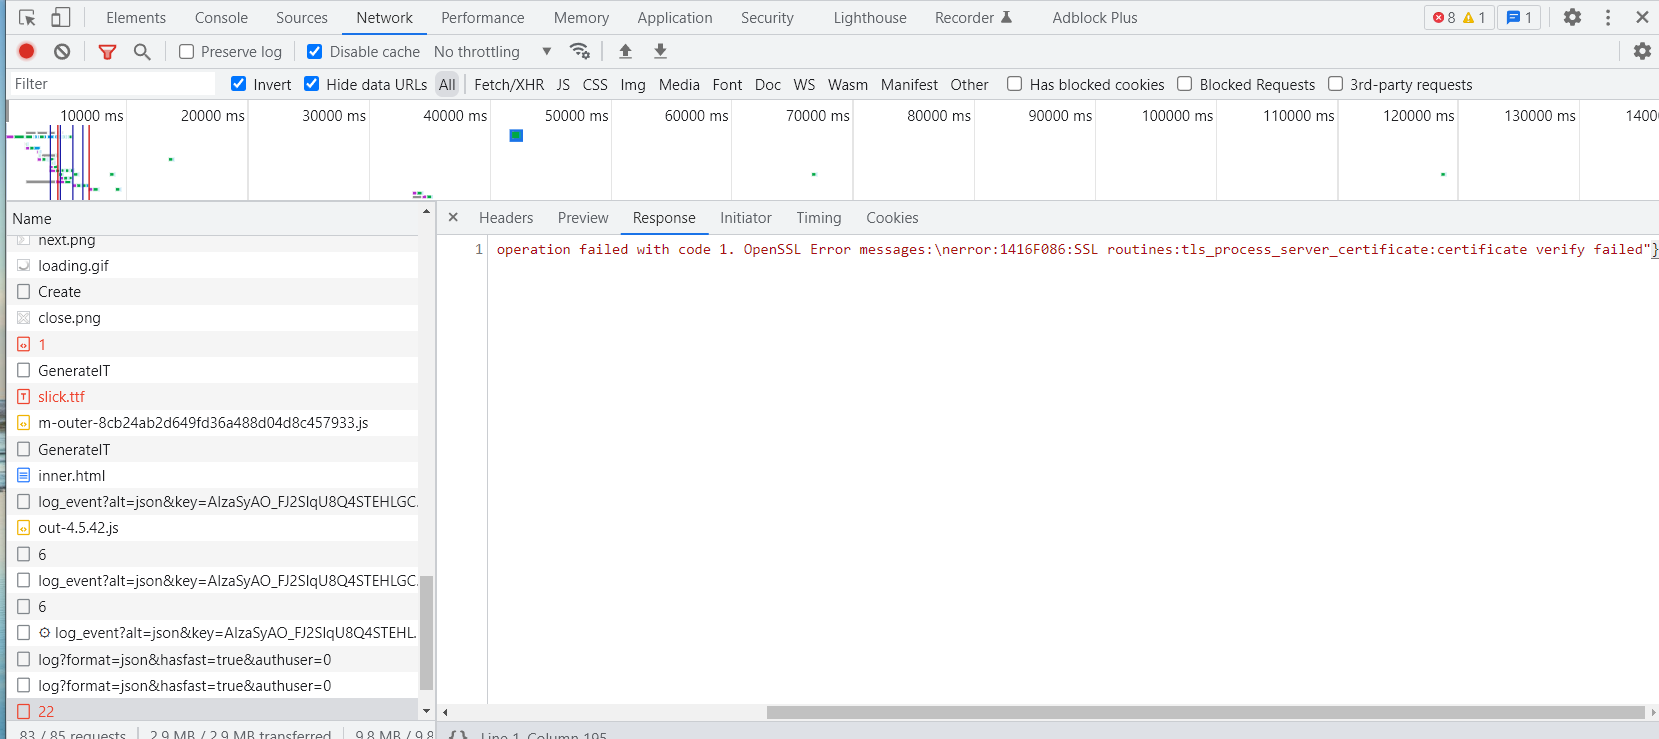Clear the network log

click(x=62, y=51)
